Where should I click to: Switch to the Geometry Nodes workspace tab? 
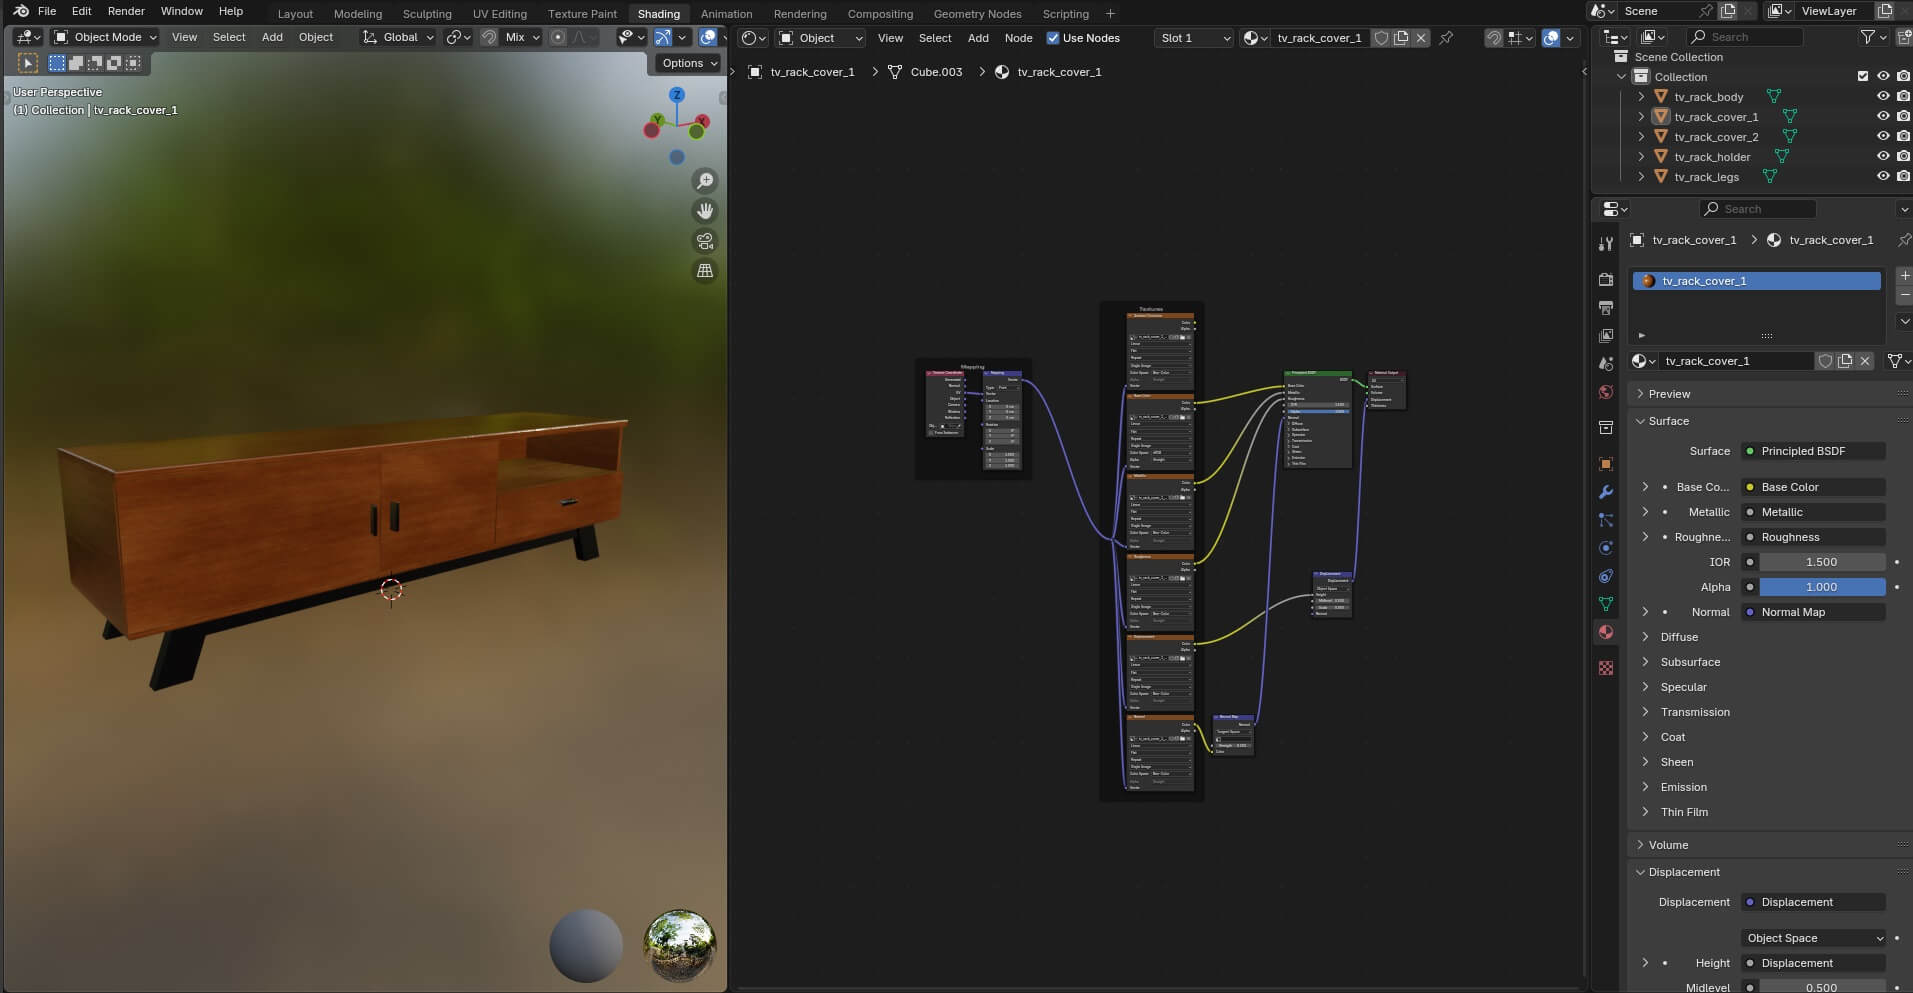[977, 14]
